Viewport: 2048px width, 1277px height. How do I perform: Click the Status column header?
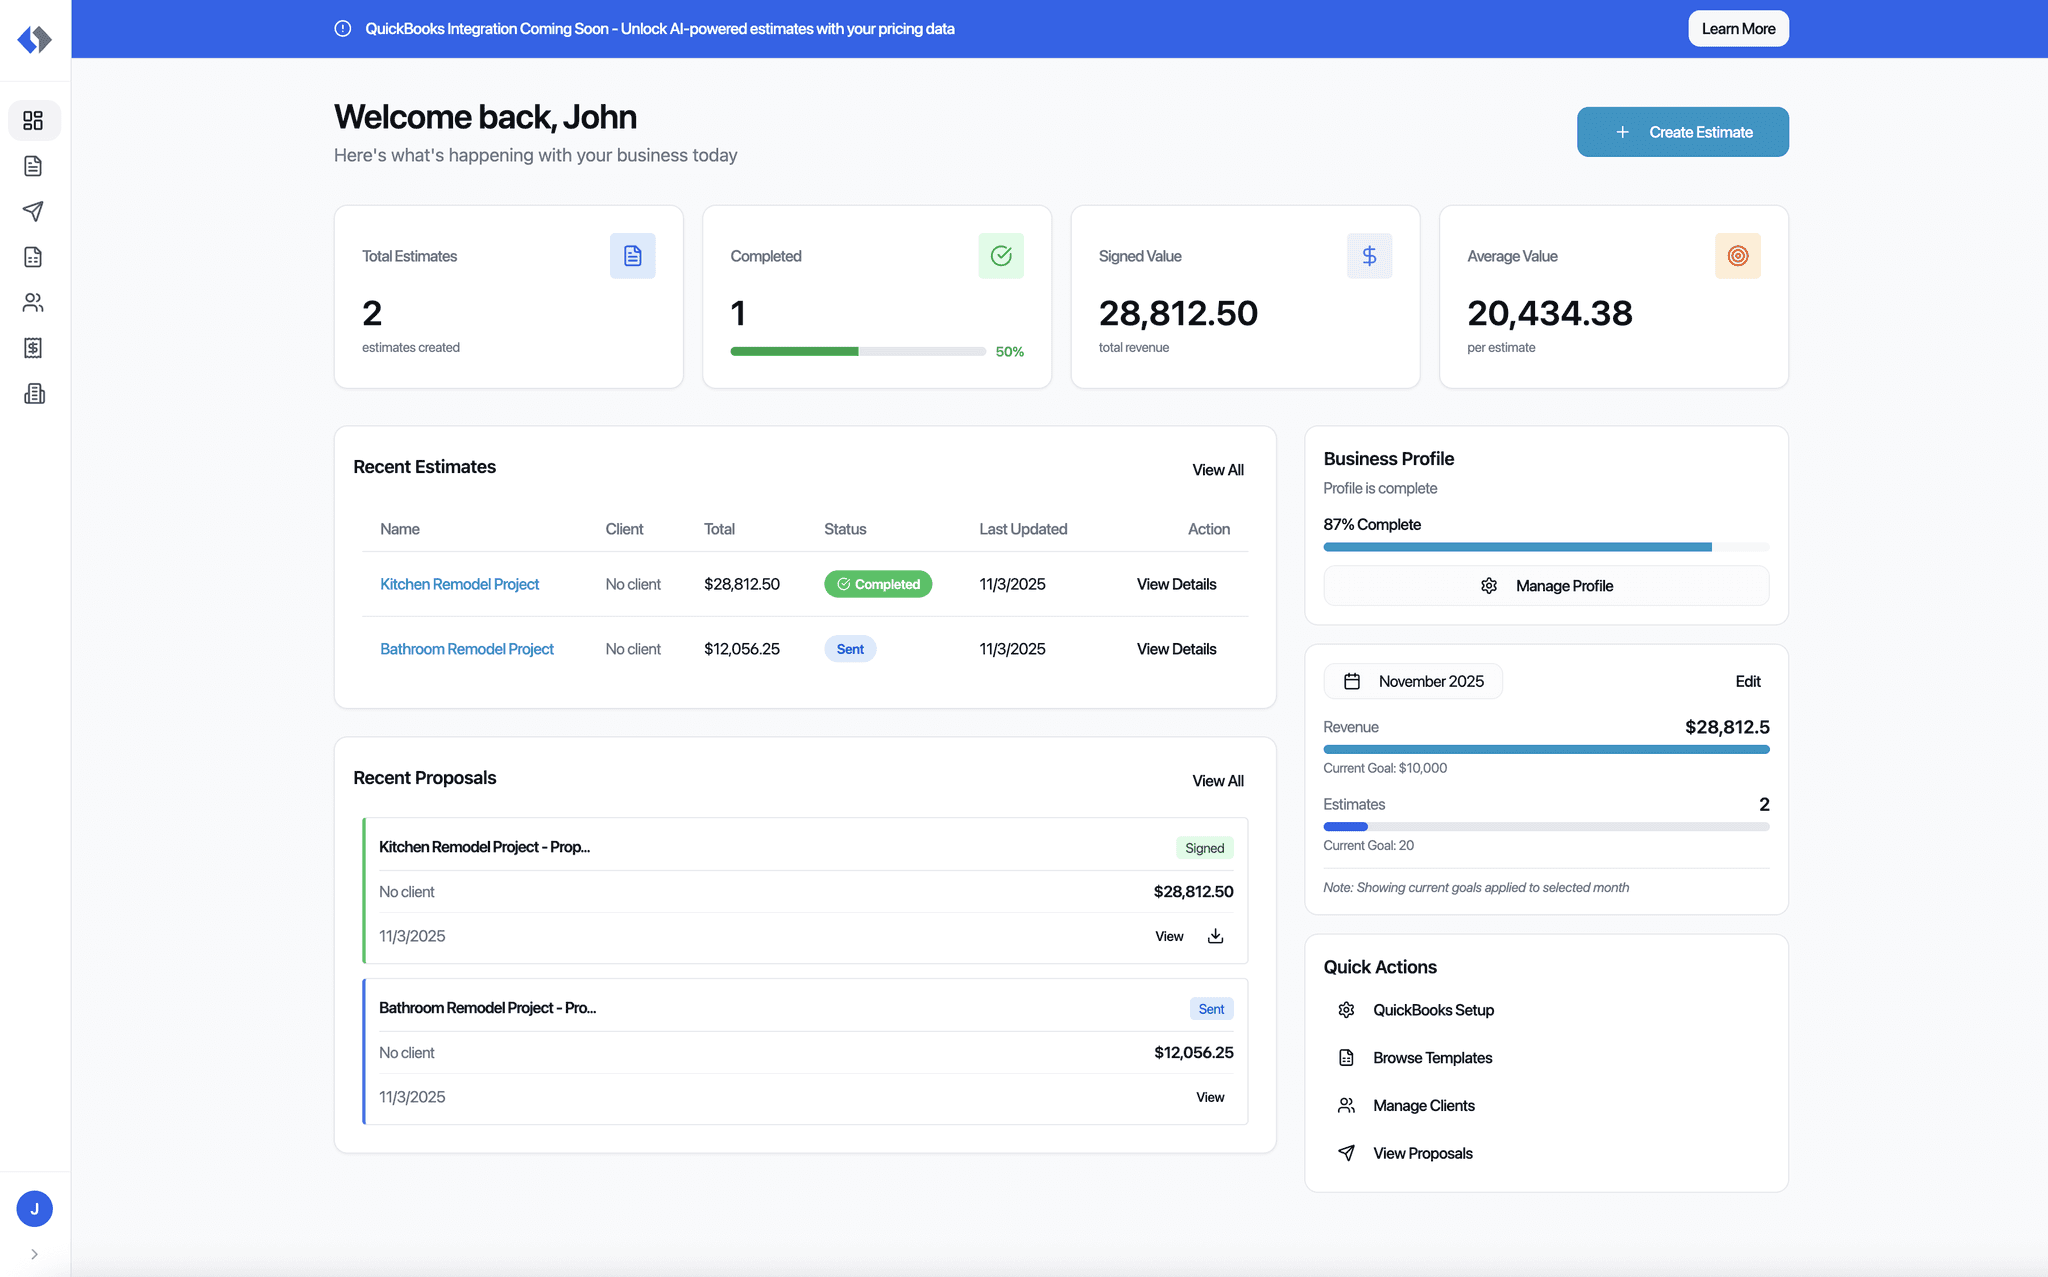(x=845, y=529)
